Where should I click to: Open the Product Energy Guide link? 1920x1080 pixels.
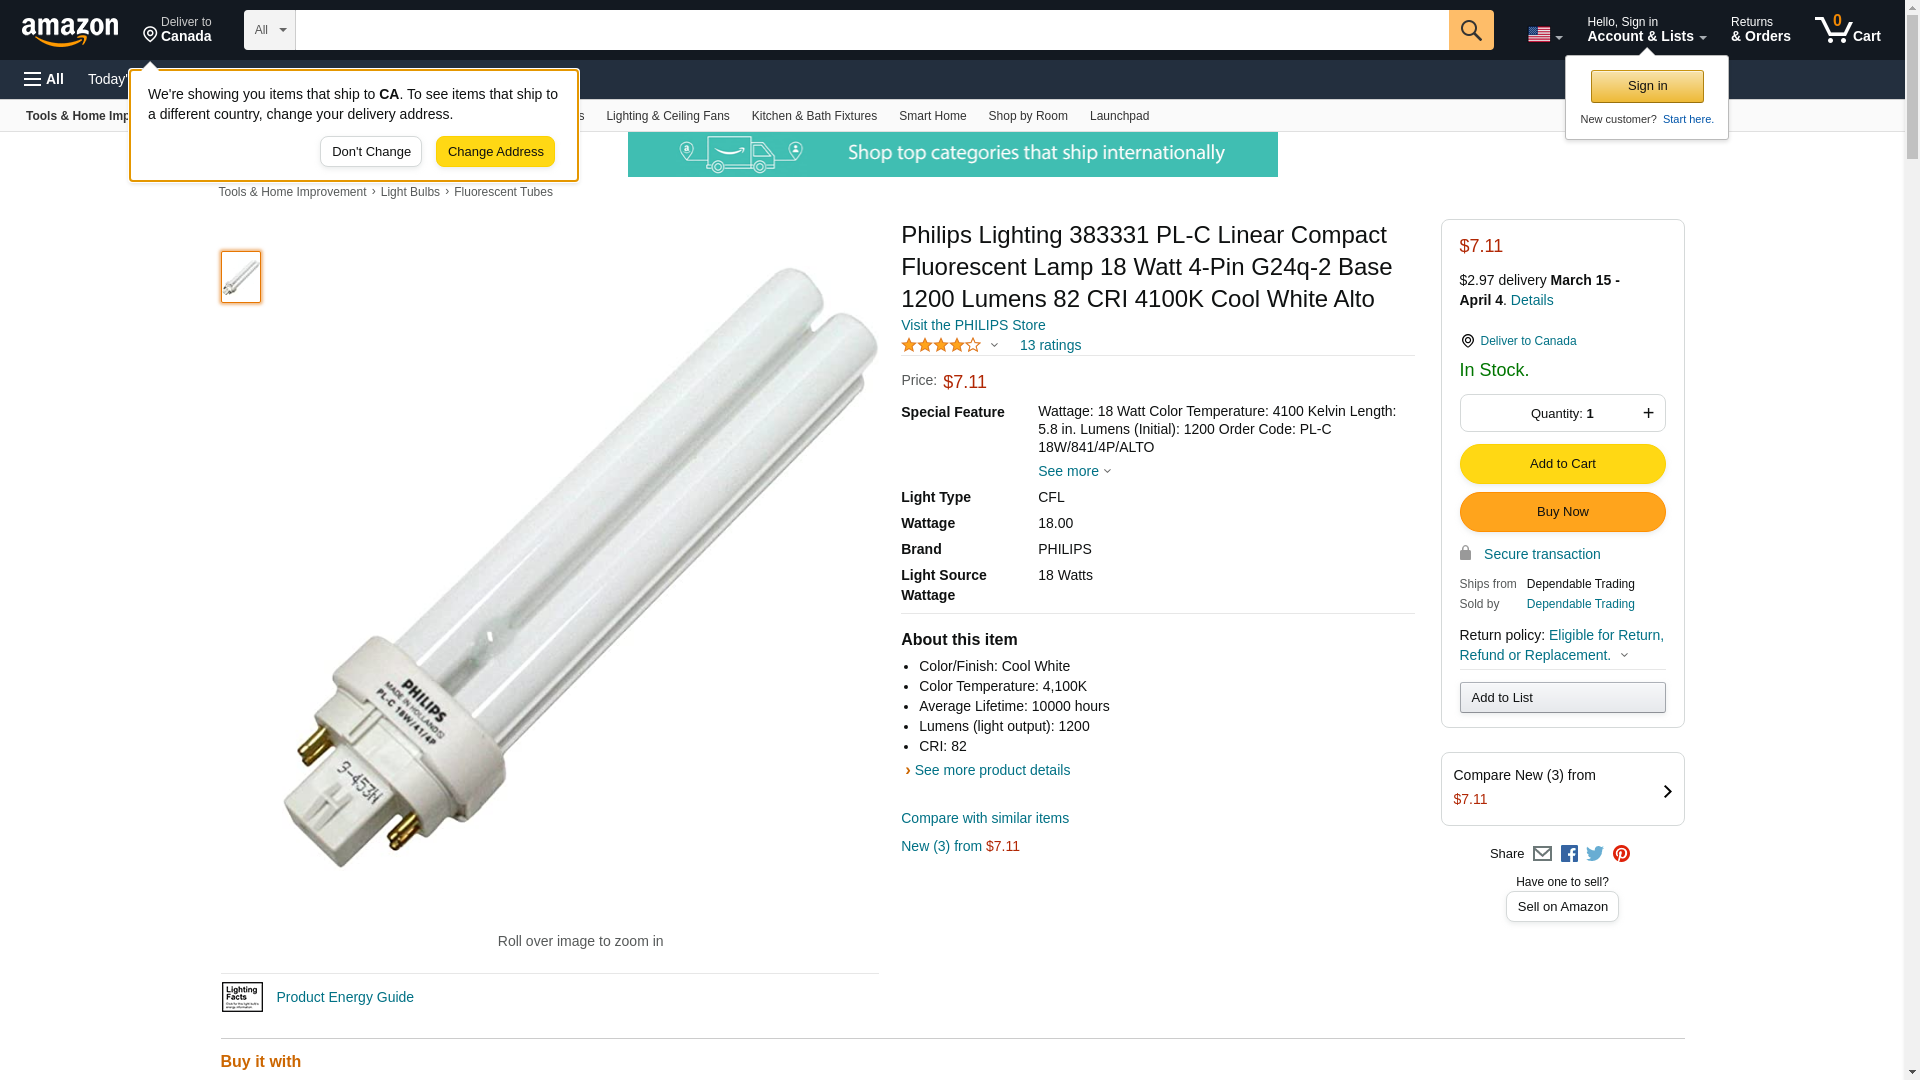tap(344, 997)
